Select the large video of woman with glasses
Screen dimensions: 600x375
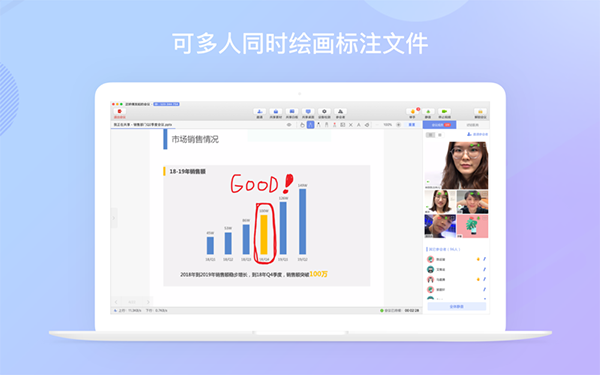[x=456, y=165]
